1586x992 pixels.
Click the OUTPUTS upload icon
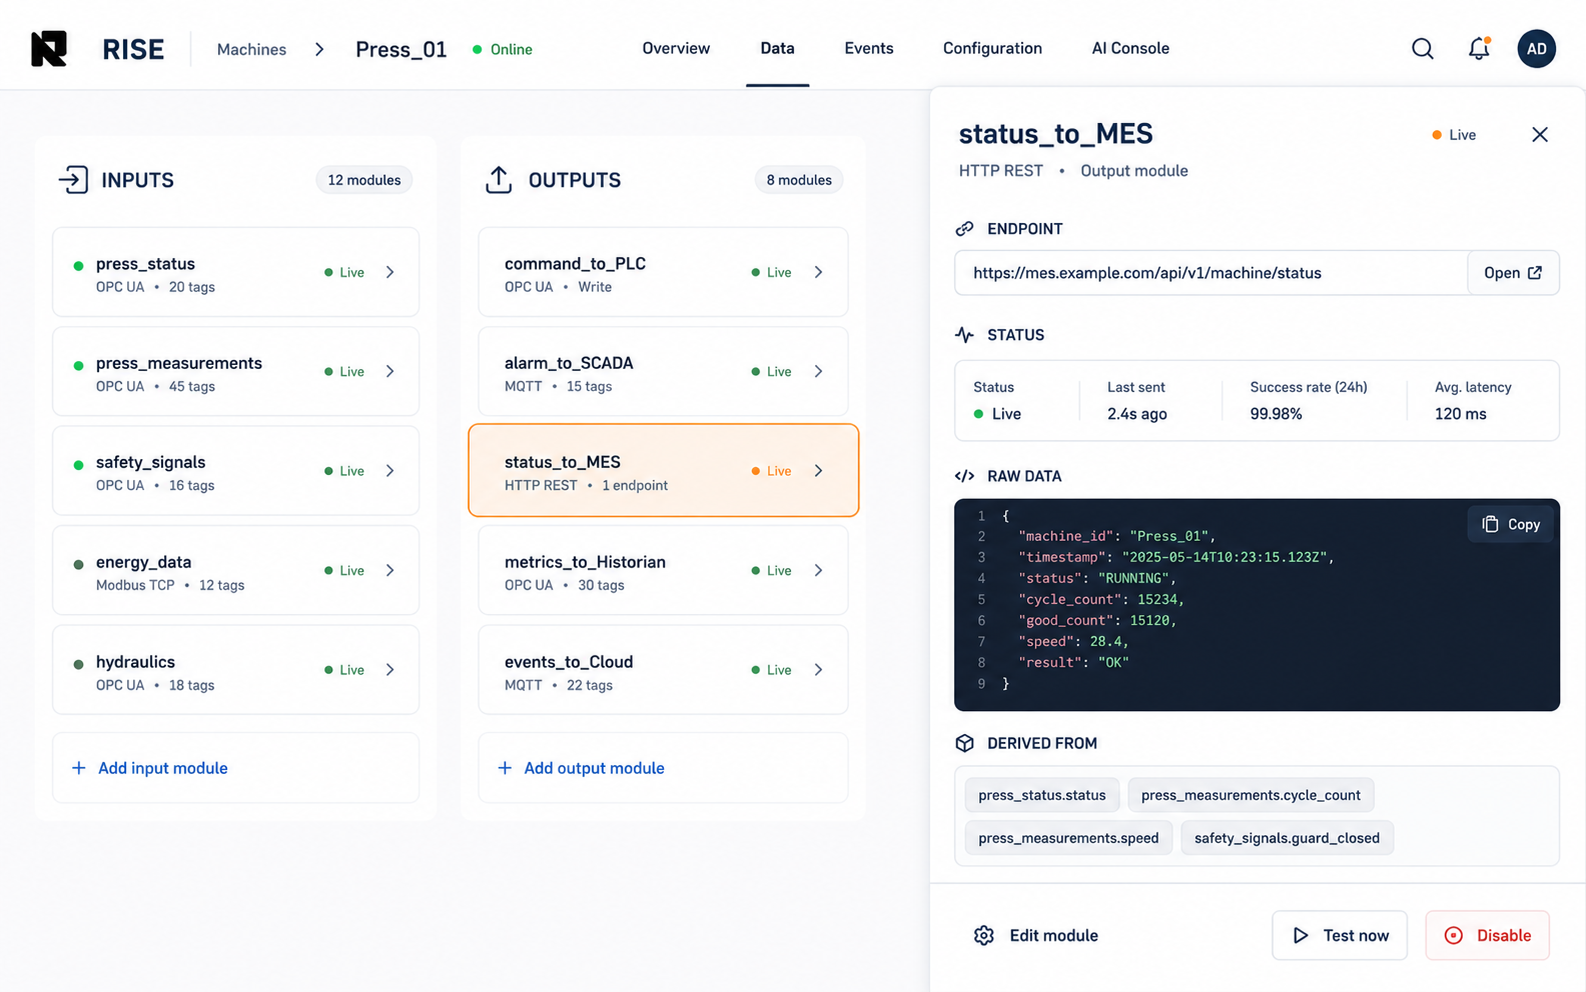[x=499, y=180]
